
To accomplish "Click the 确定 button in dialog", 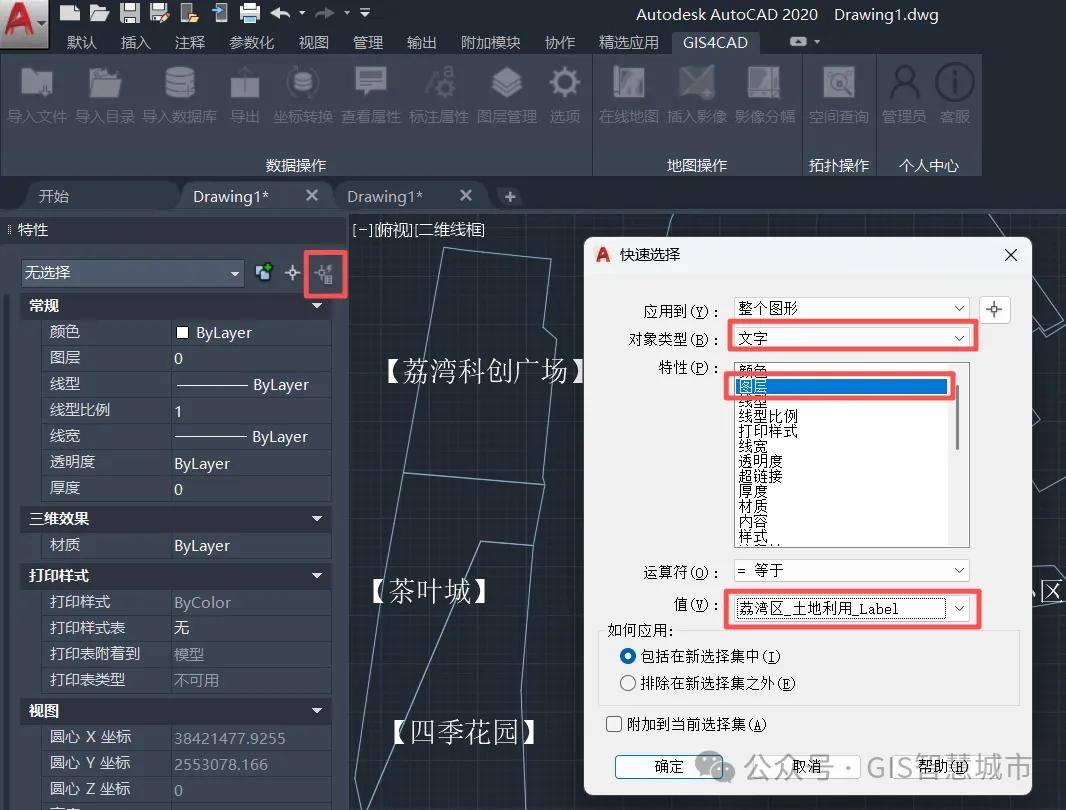I will pos(668,767).
